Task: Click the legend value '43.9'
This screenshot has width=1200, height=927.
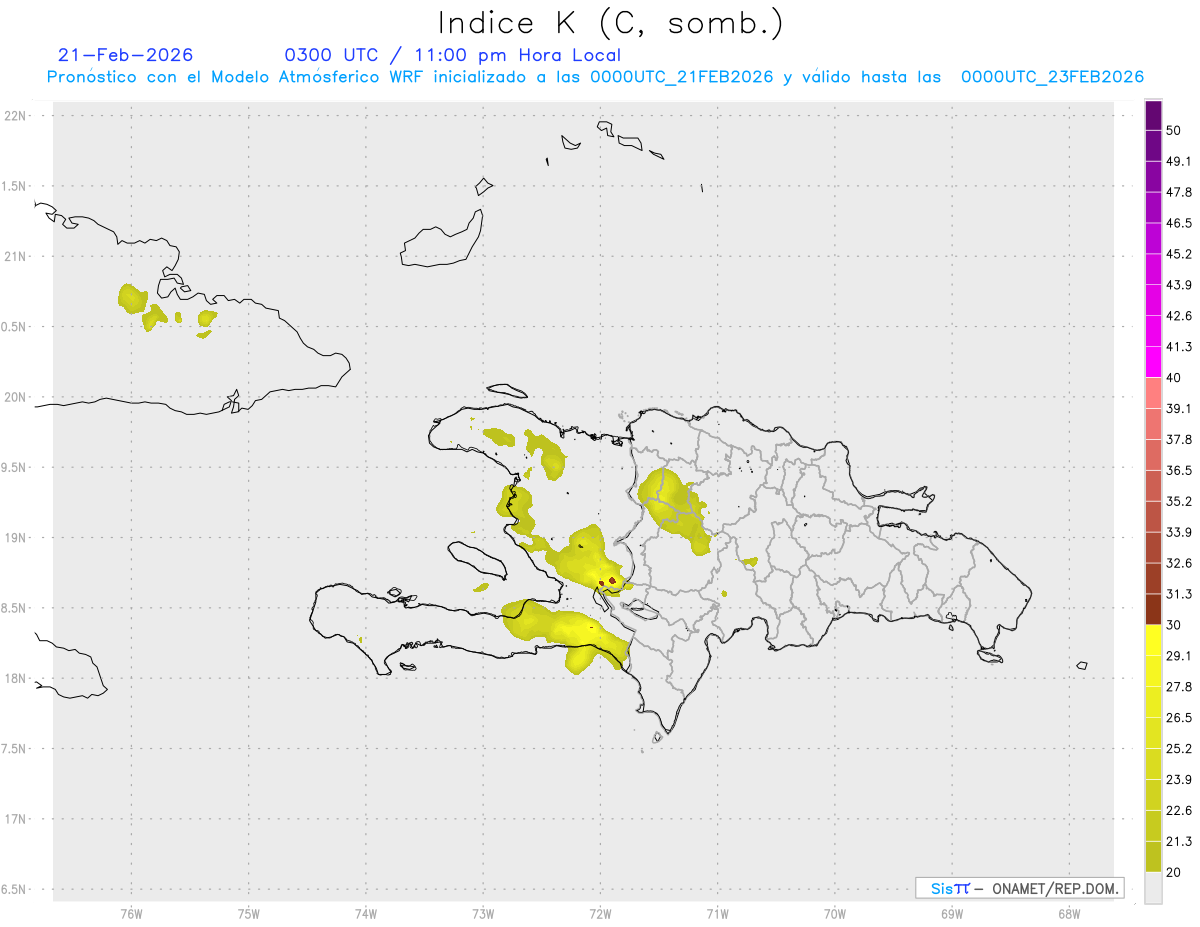Action: pyautogui.click(x=1179, y=285)
